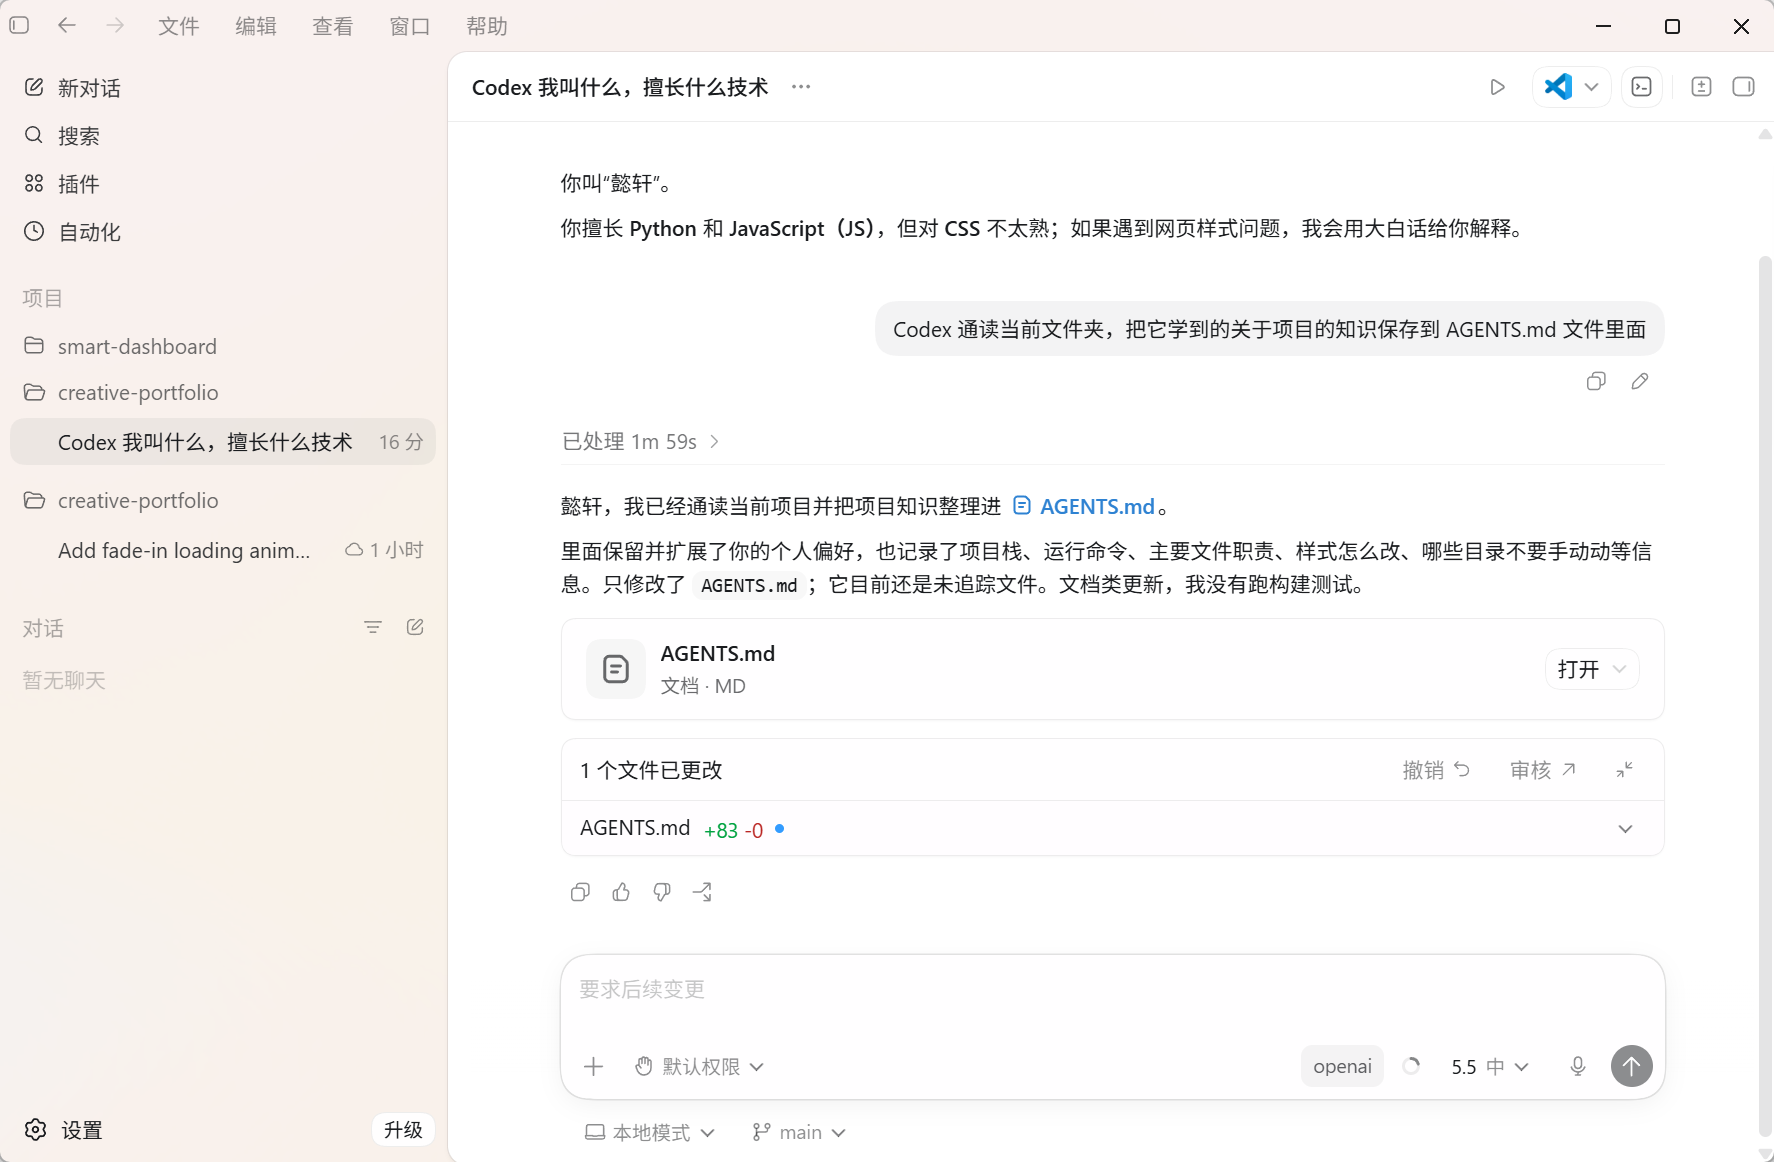
Task: Expand the 已处理 1m 59s details
Action: click(x=641, y=442)
